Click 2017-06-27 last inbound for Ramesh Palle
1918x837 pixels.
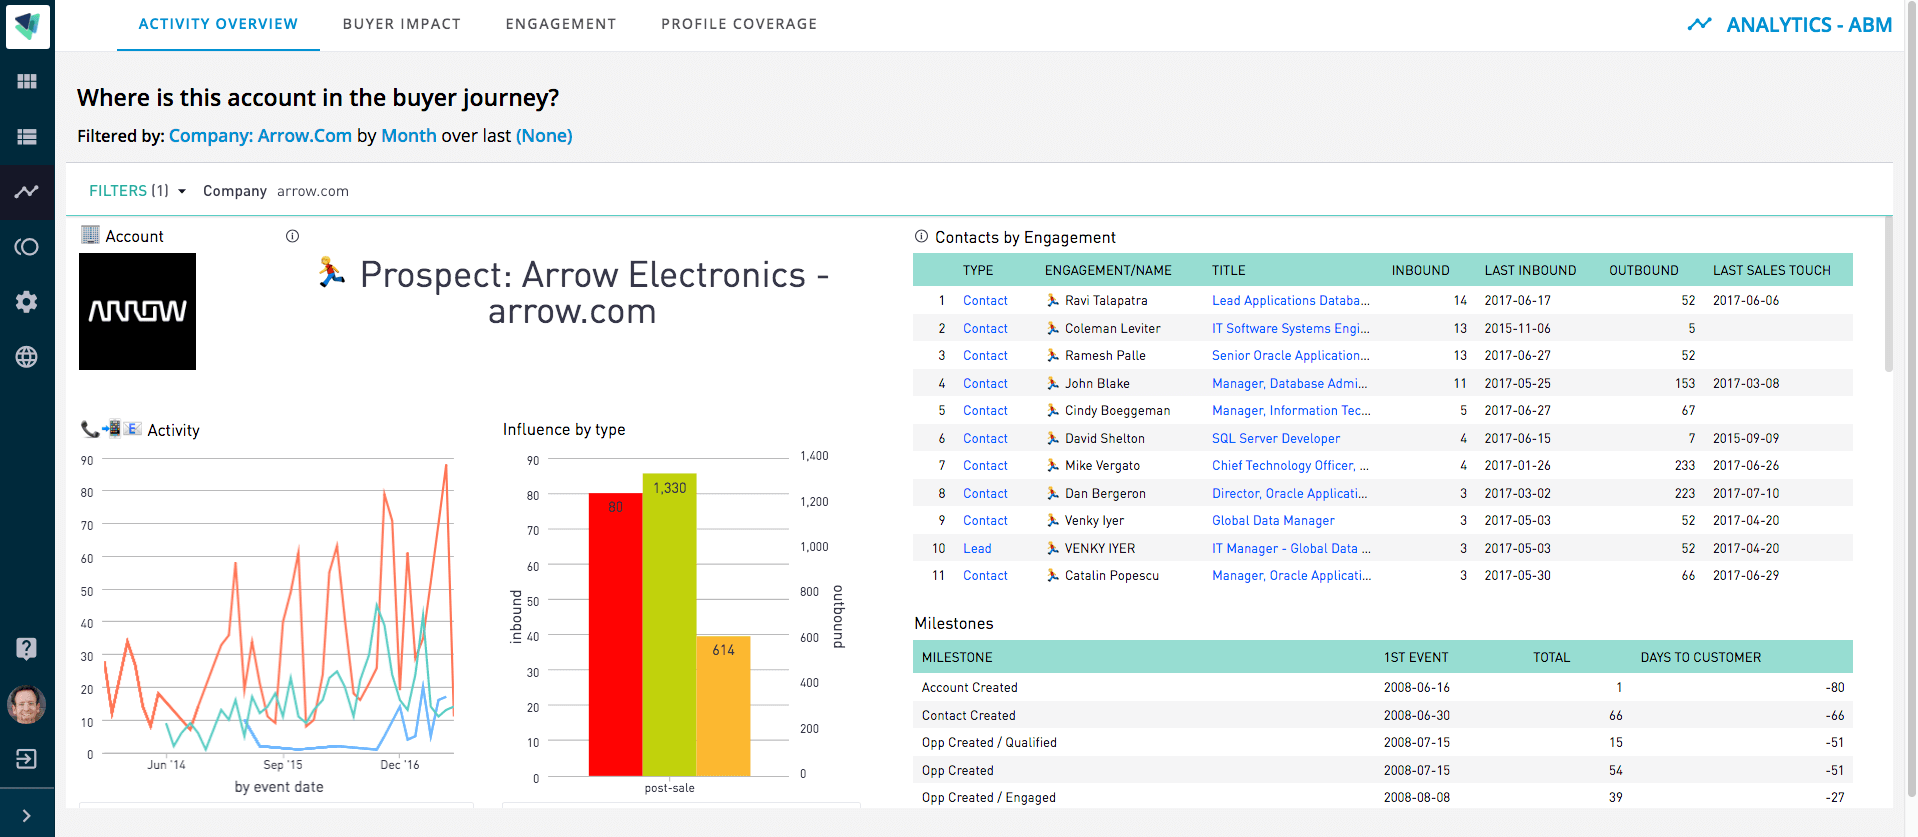(x=1517, y=355)
